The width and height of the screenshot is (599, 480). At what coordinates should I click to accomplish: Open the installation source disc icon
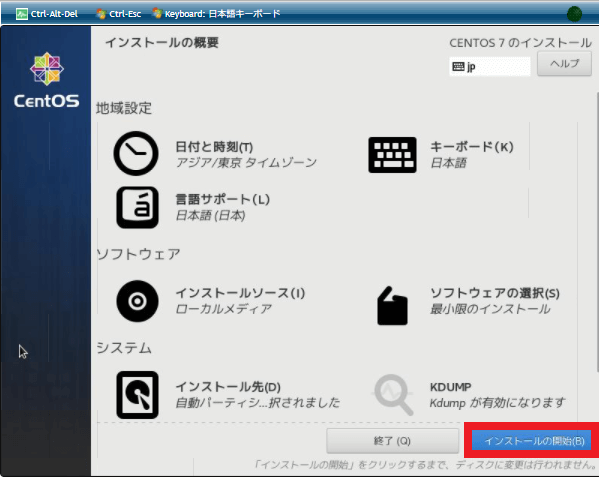tap(137, 301)
